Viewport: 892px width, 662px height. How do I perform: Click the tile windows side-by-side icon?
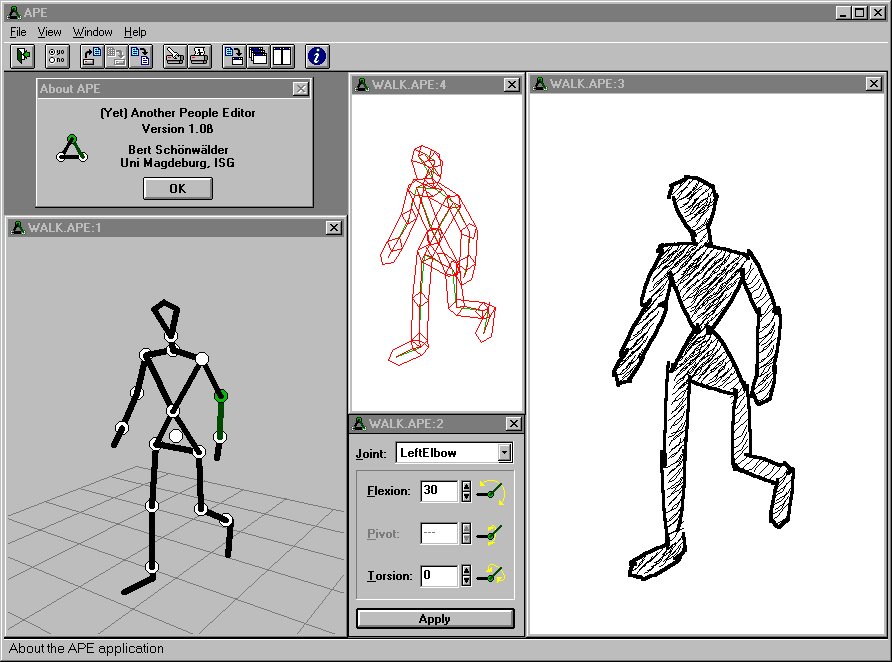point(282,56)
